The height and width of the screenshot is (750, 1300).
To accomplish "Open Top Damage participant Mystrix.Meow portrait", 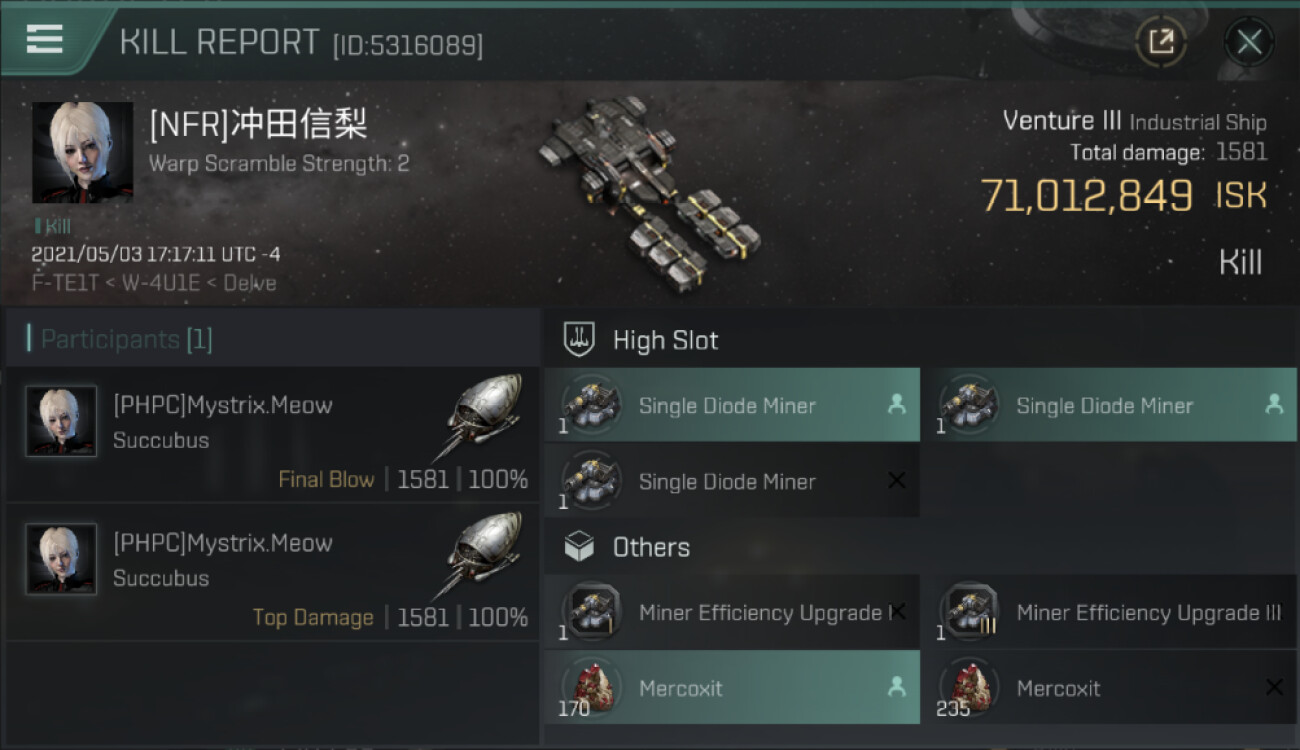I will point(61,559).
